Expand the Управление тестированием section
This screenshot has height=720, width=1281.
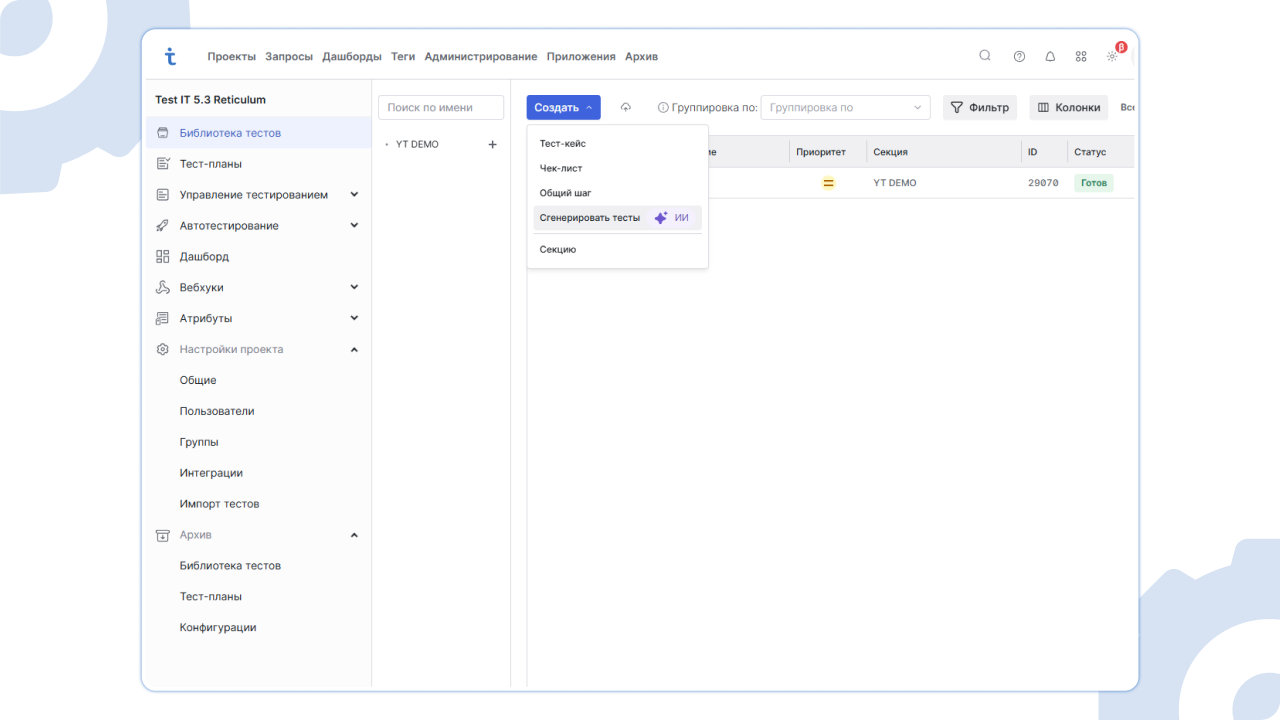[354, 195]
